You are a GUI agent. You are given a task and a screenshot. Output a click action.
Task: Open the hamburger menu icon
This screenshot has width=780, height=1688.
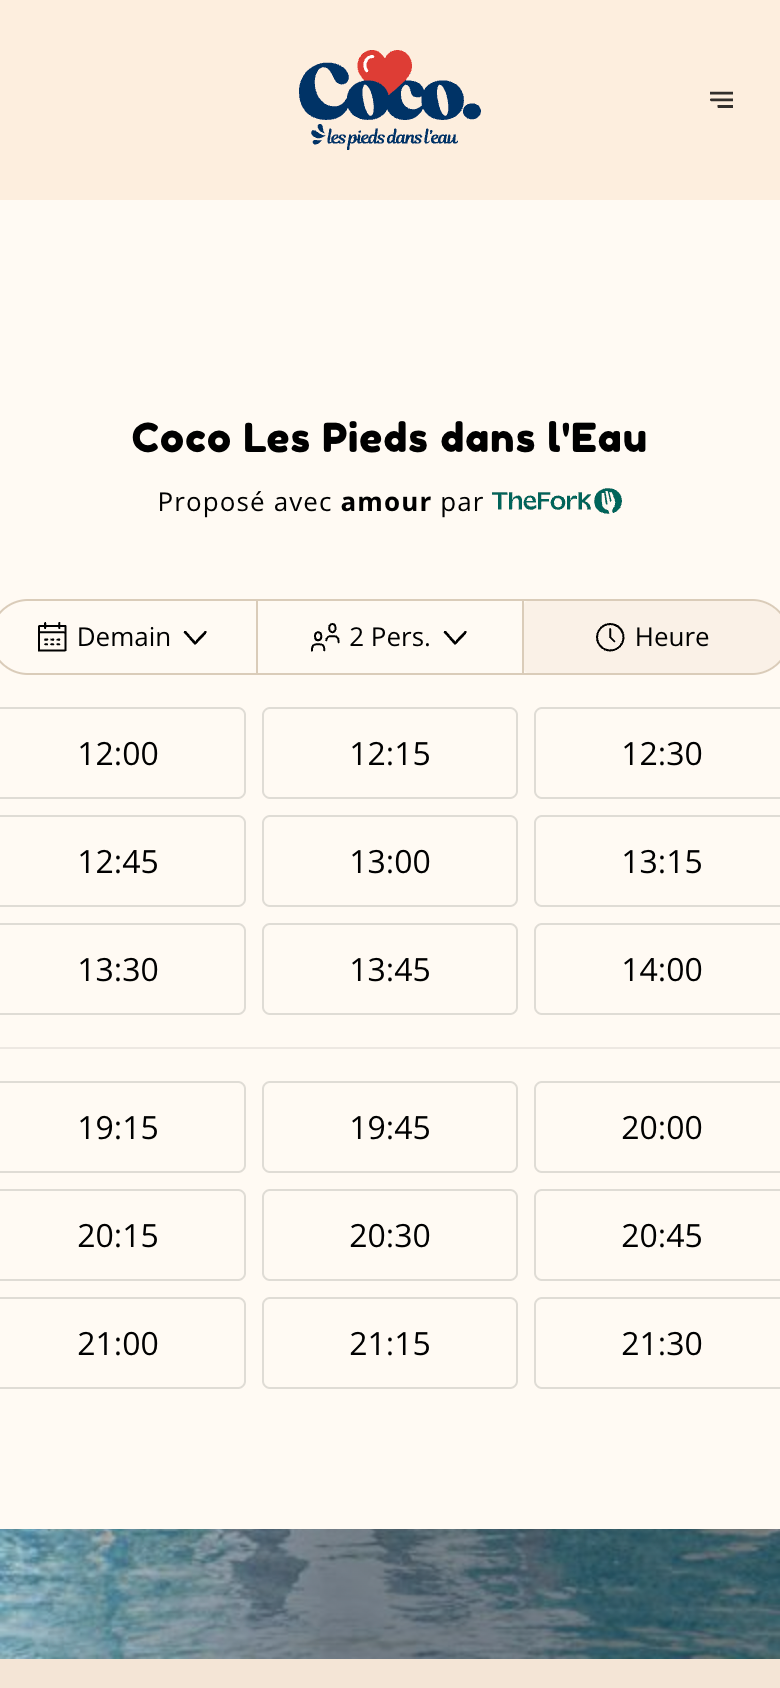[x=722, y=100]
